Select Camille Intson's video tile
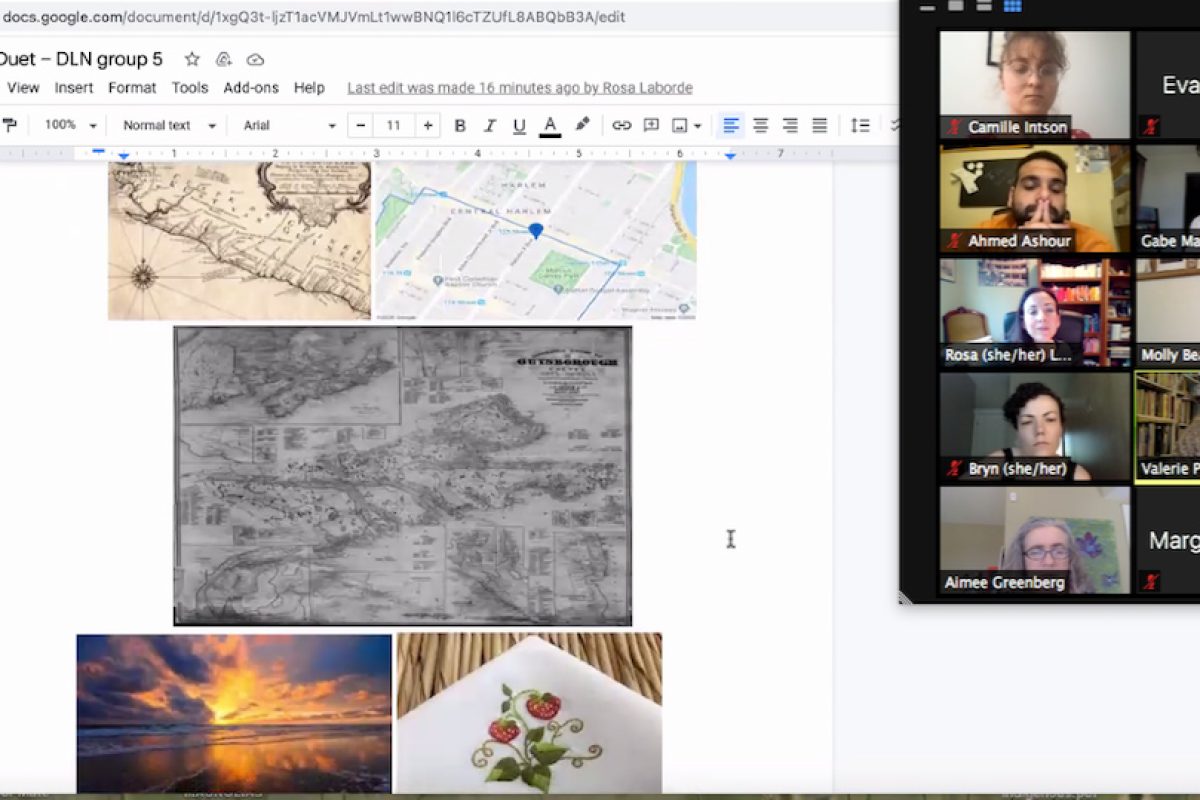The width and height of the screenshot is (1200, 800). tap(1035, 84)
